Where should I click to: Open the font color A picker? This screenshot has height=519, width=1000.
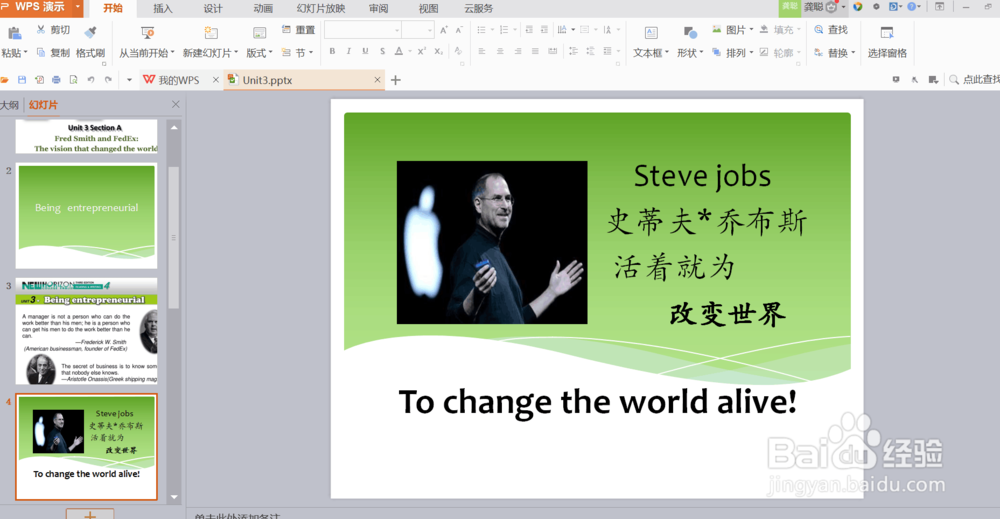tap(399, 51)
